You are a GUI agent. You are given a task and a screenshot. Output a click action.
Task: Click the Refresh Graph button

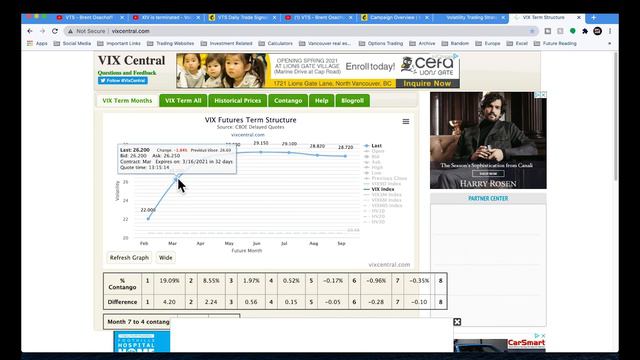pyautogui.click(x=129, y=258)
